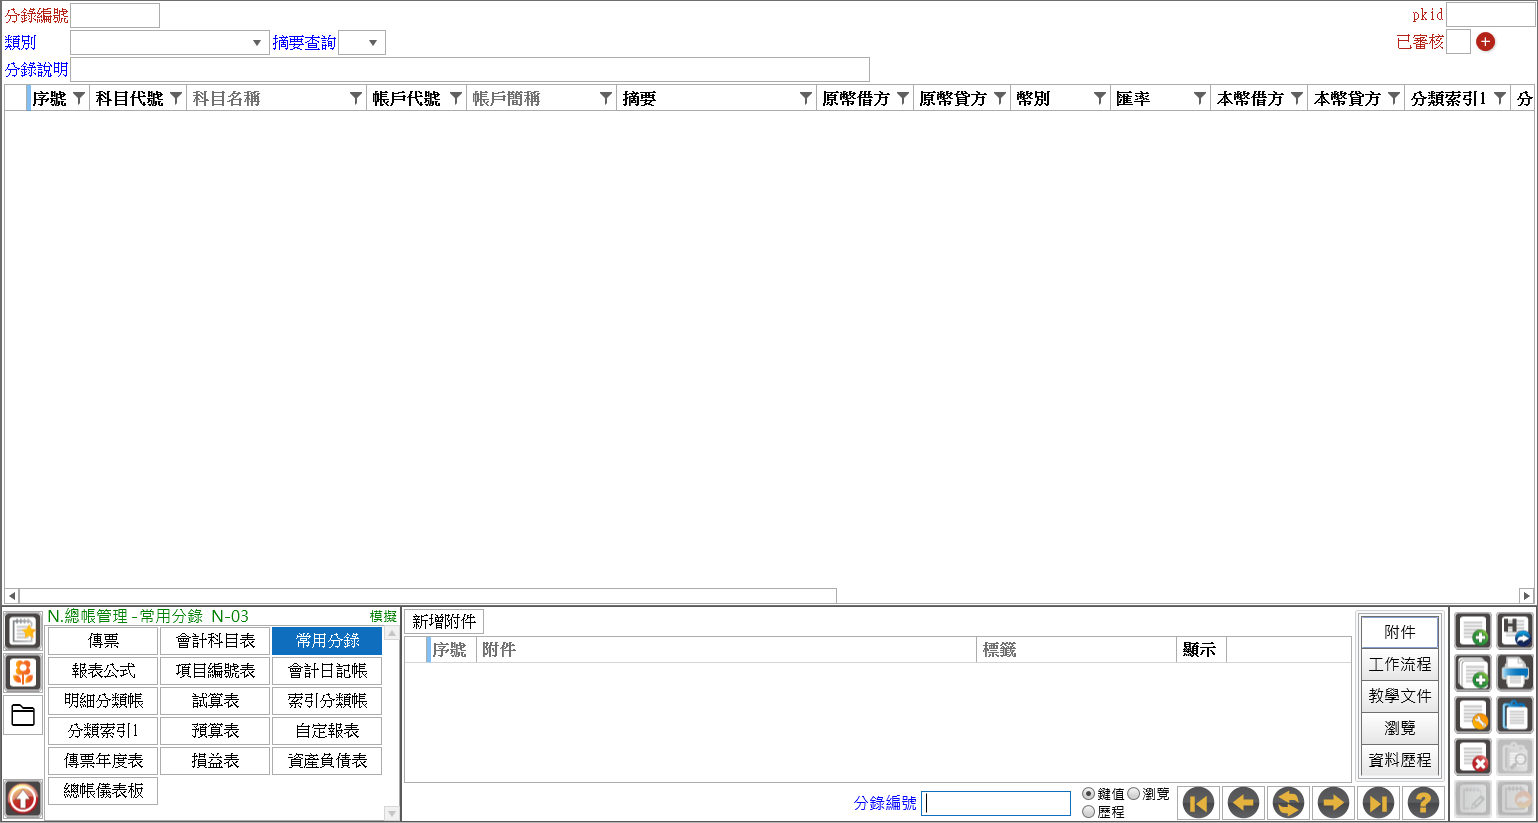This screenshot has height=823, width=1538.
Task: Click the 附件 side button
Action: (x=1399, y=632)
